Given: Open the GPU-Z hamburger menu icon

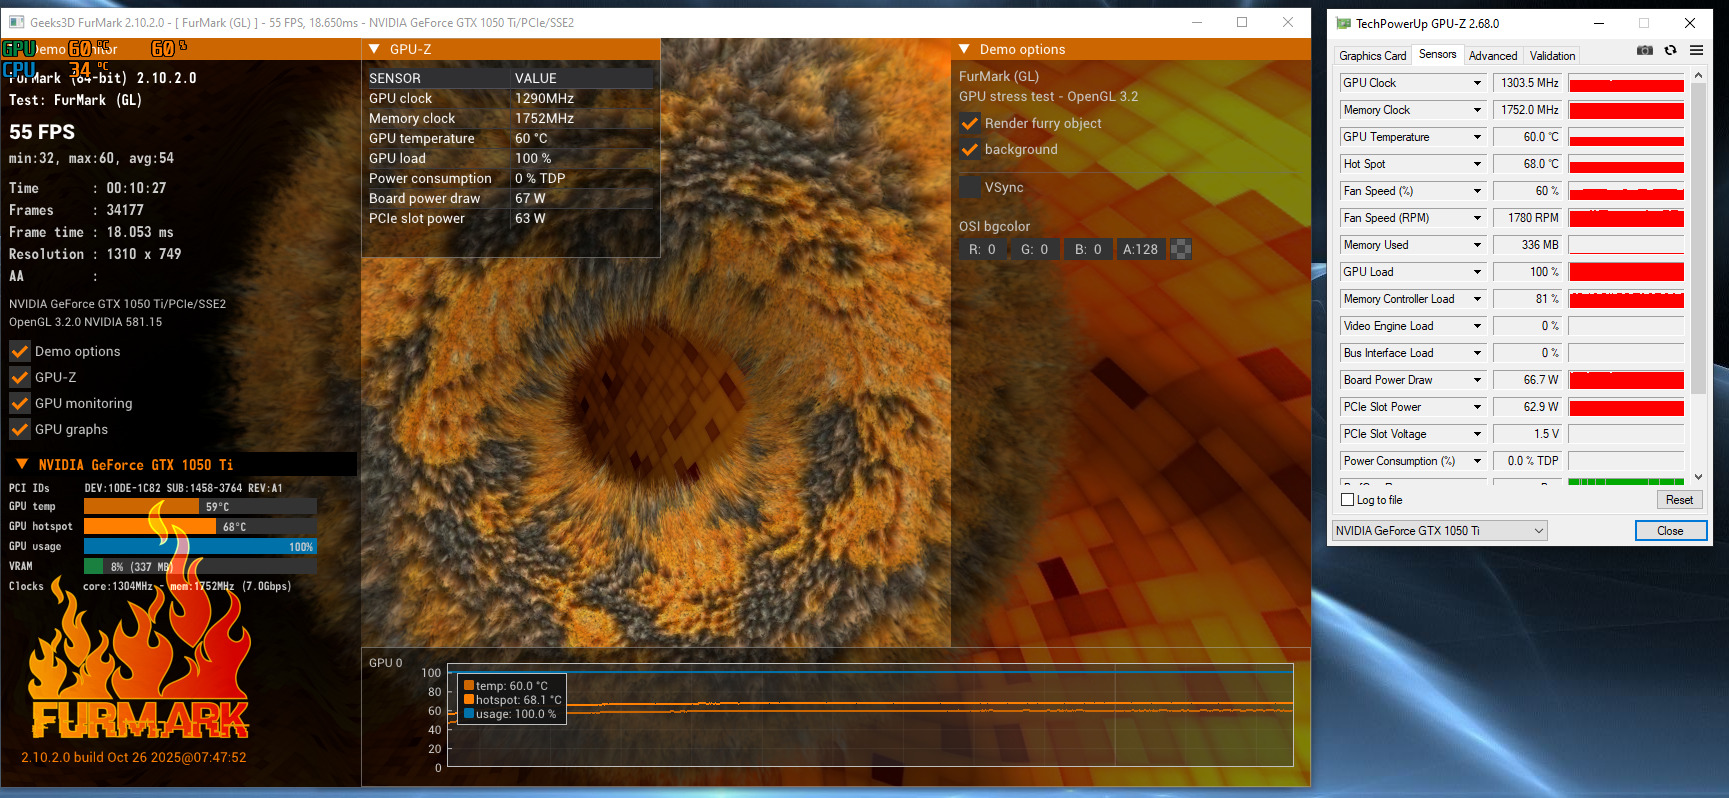Looking at the screenshot, I should click(x=1696, y=50).
